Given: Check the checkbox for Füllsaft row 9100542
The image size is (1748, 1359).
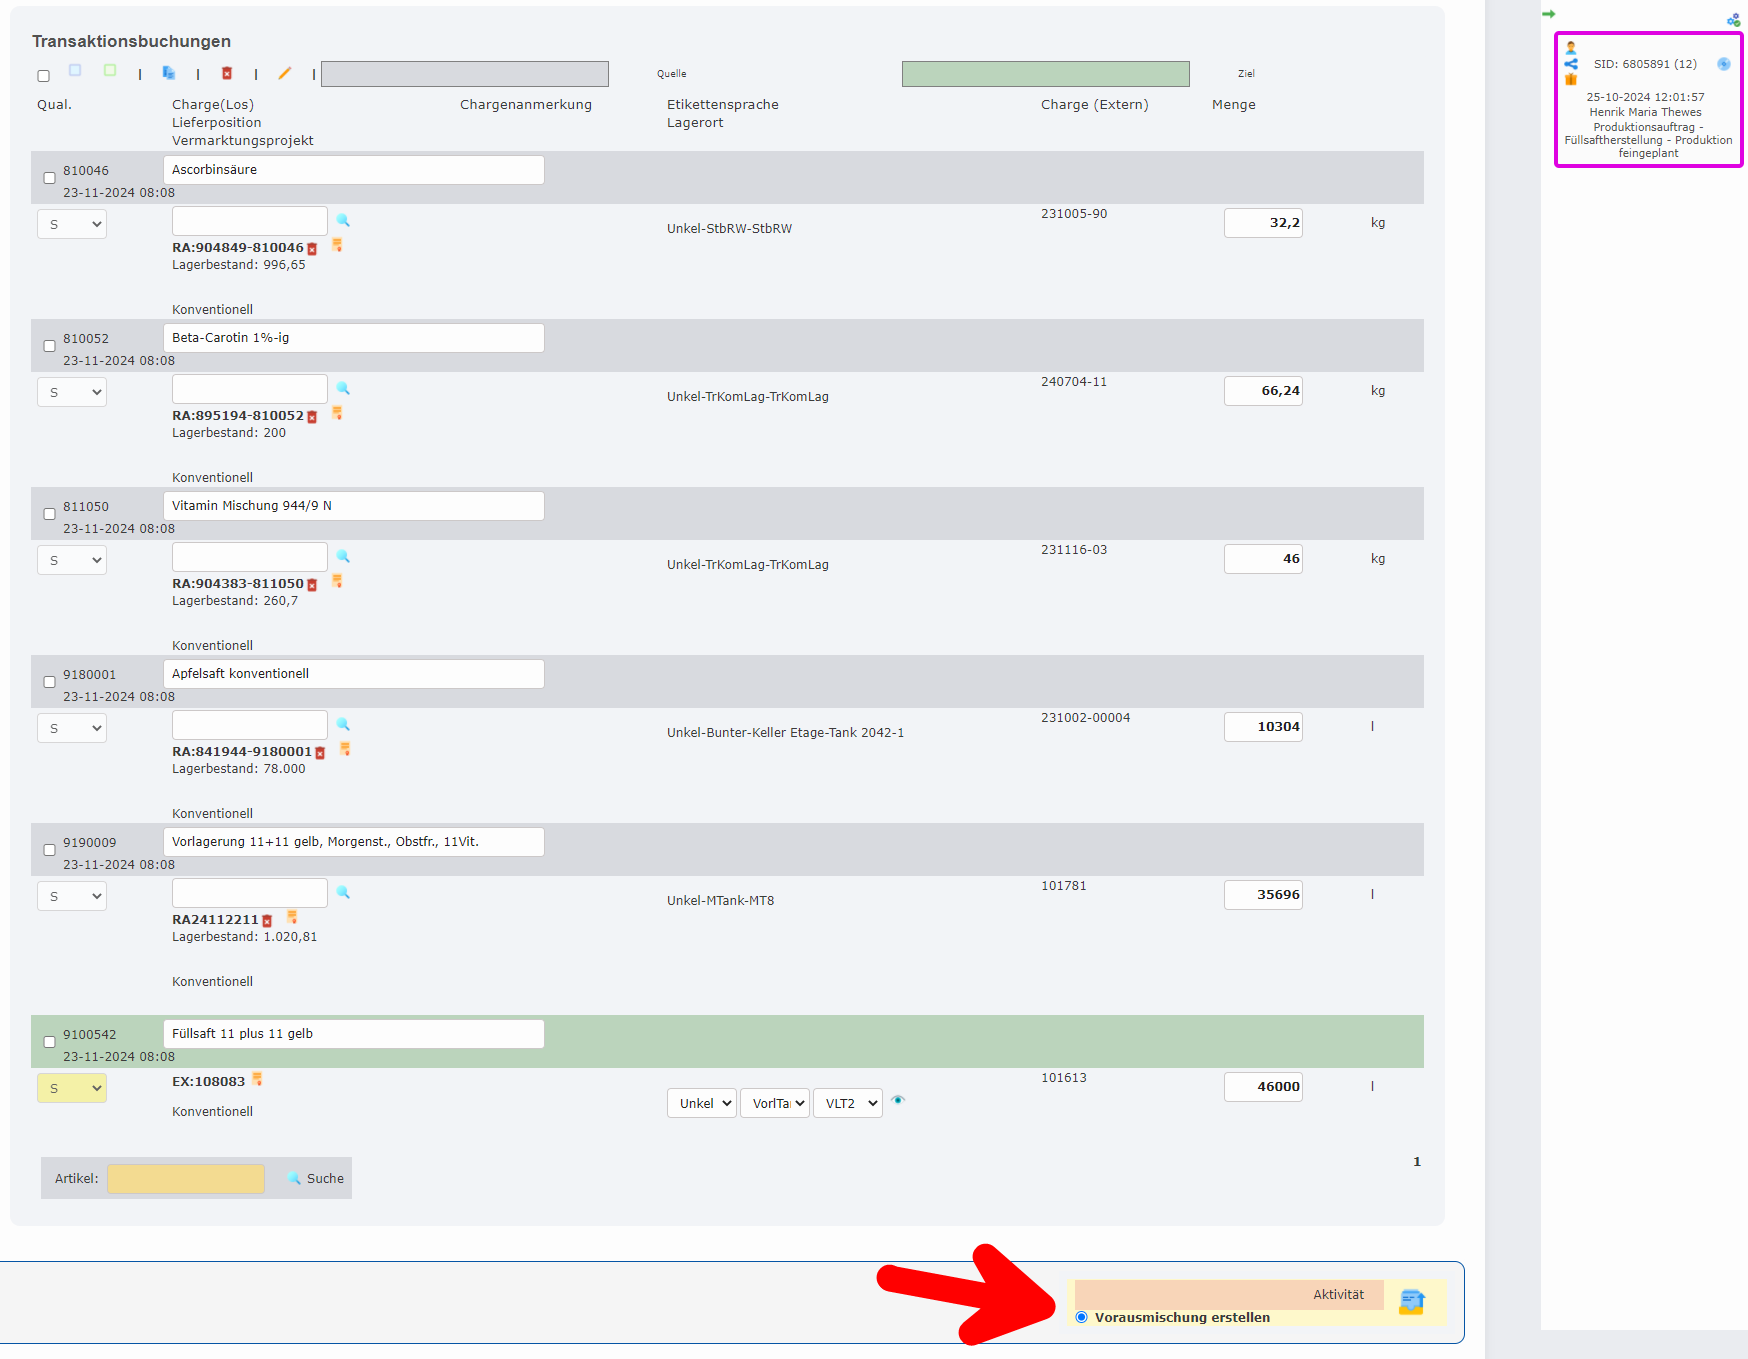Looking at the screenshot, I should pyautogui.click(x=48, y=1041).
